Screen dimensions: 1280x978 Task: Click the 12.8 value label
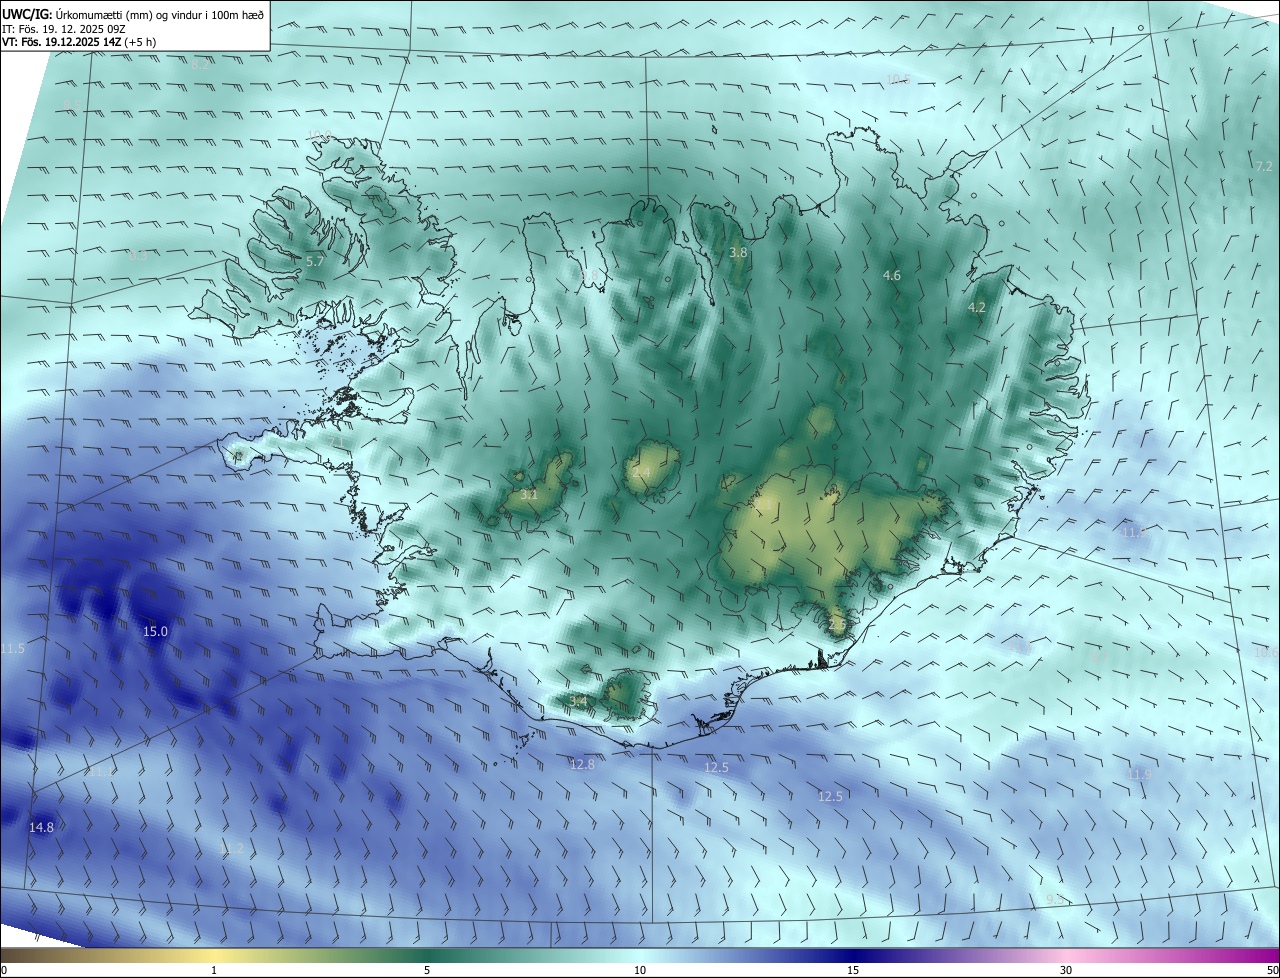tap(582, 764)
